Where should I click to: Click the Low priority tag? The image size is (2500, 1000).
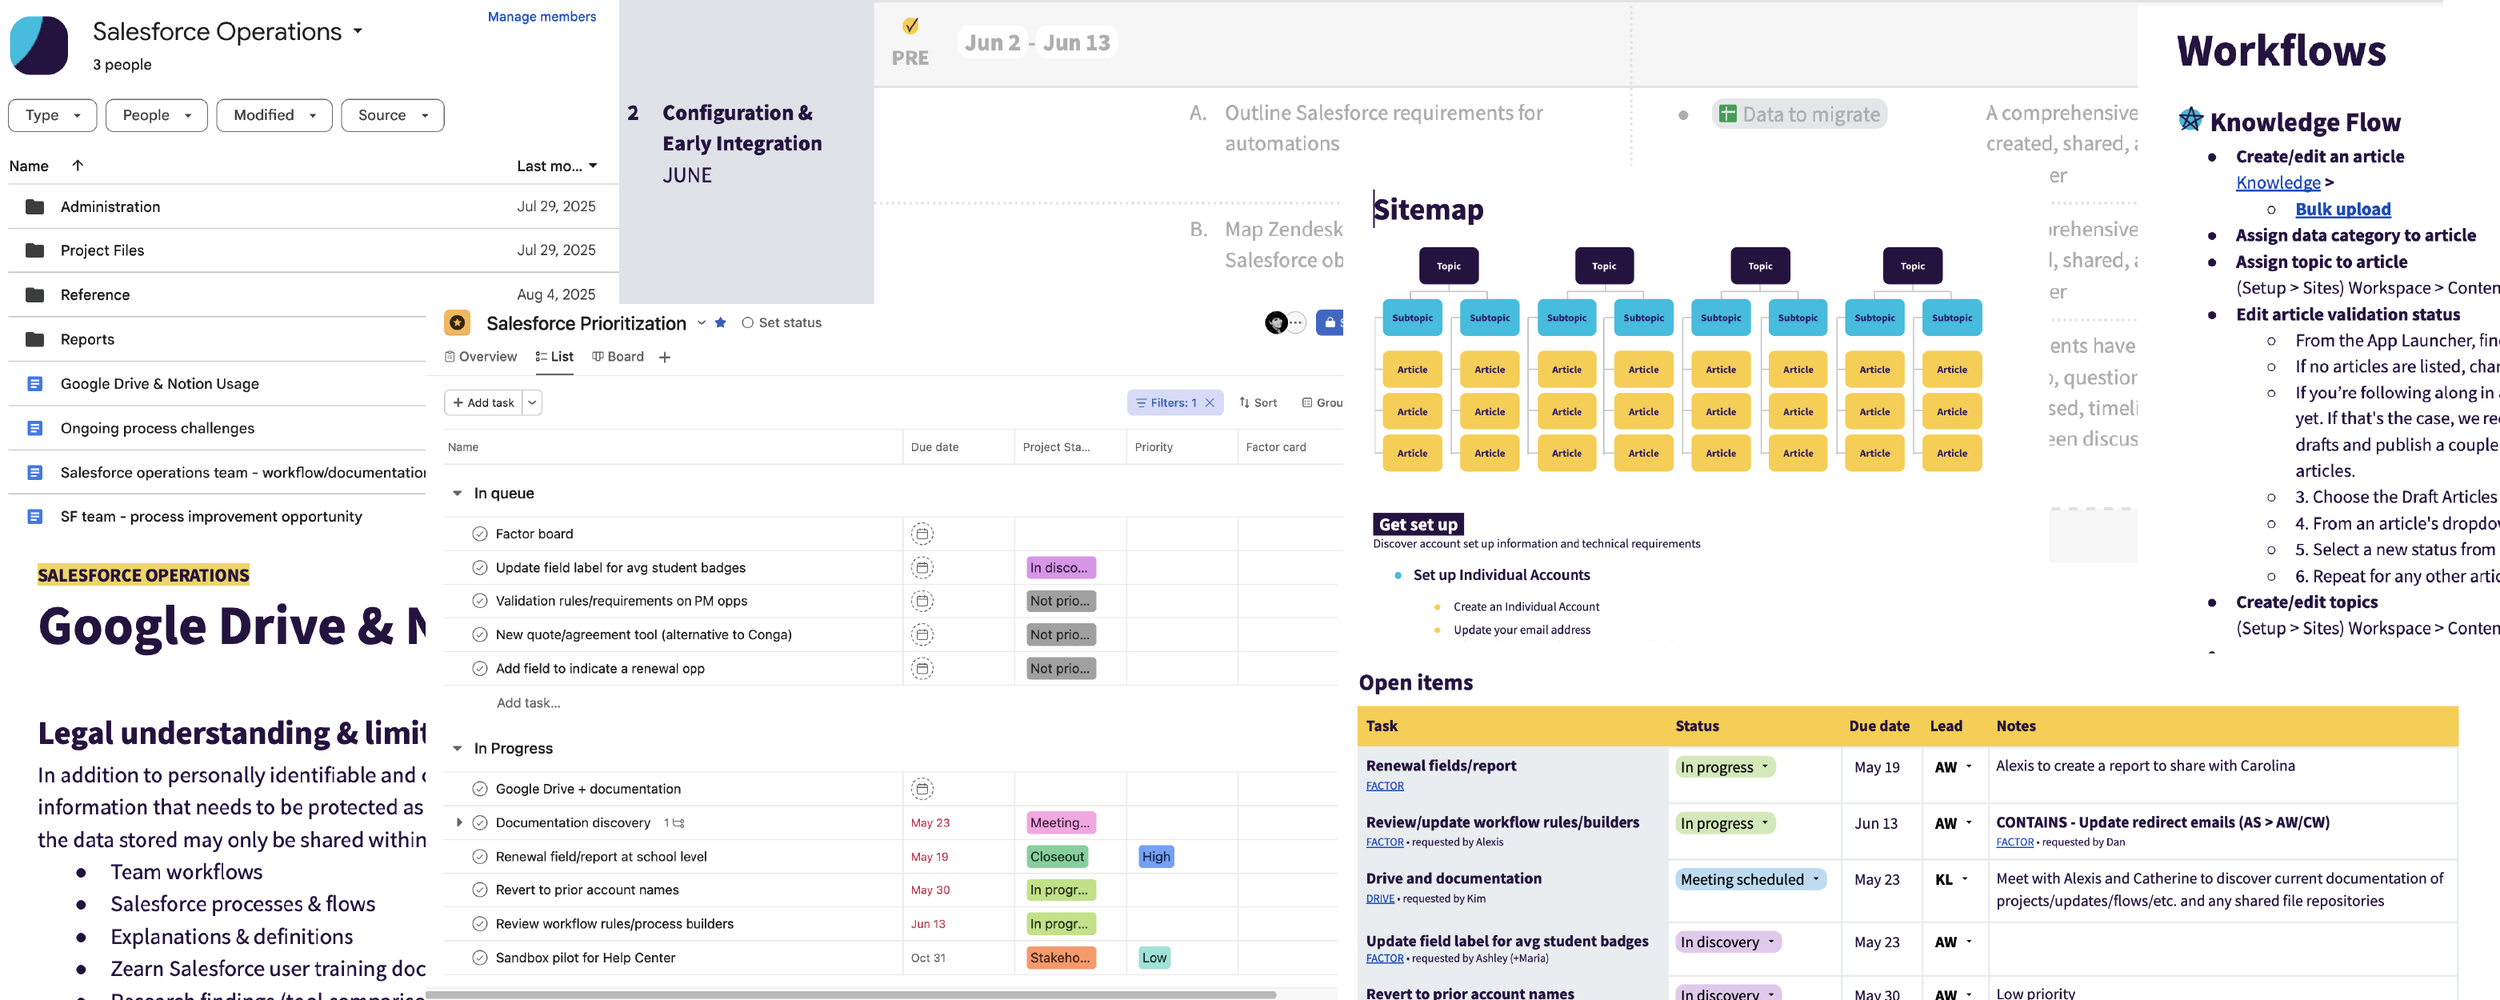coord(1154,958)
